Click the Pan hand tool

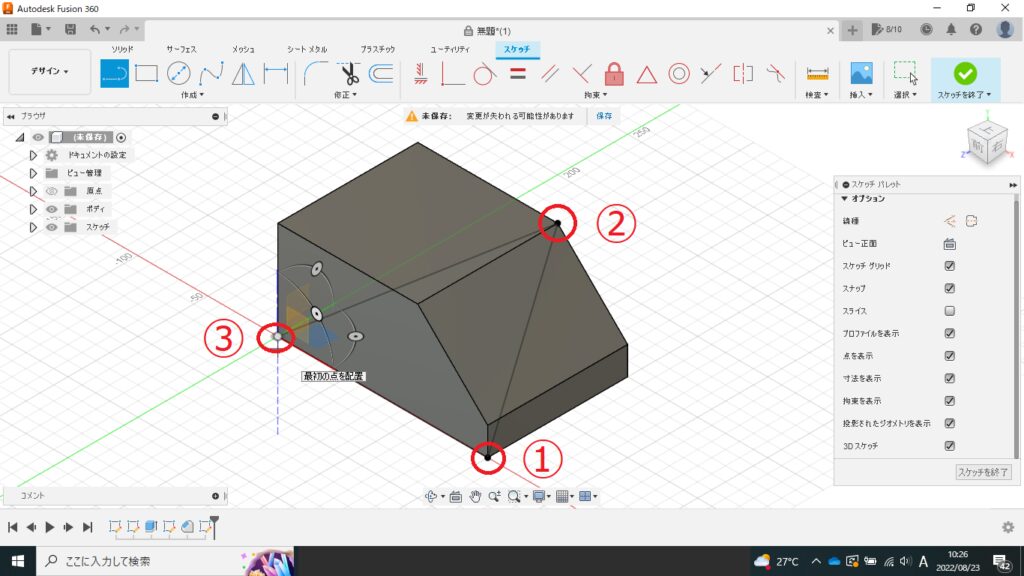tap(475, 496)
